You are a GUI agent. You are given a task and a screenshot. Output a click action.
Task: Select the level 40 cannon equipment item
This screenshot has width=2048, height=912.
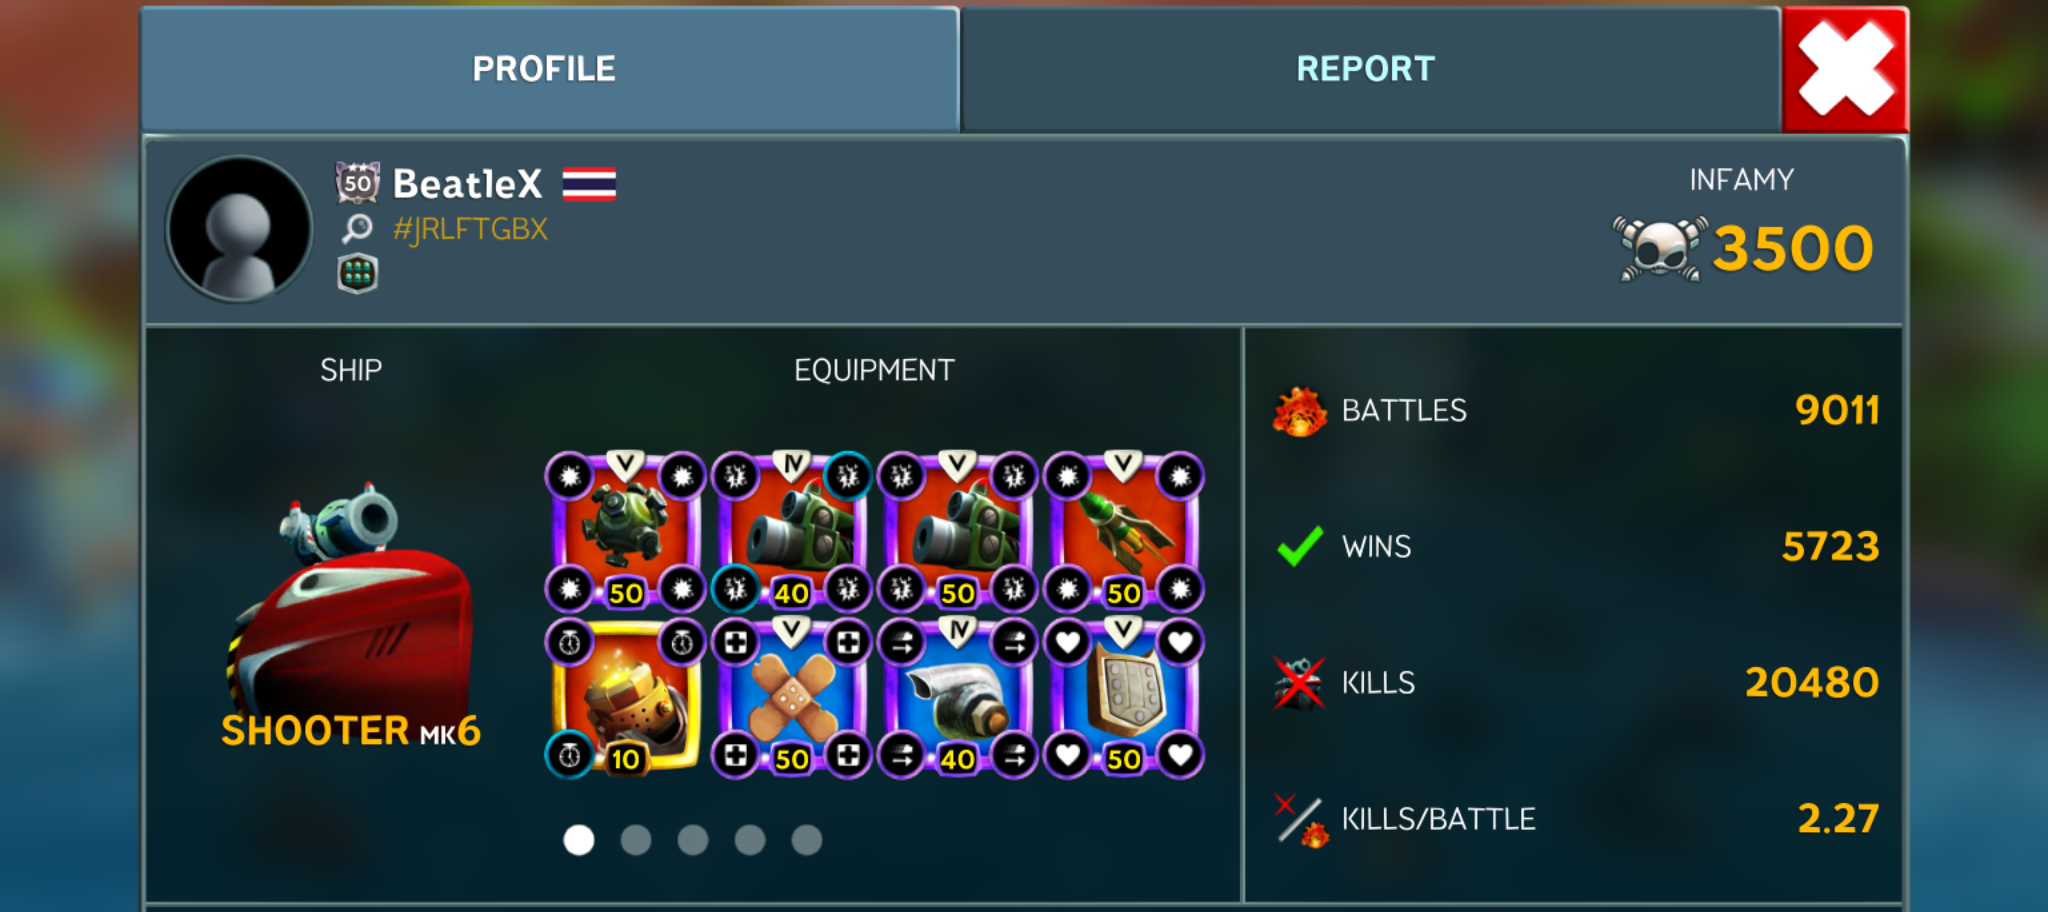(791, 530)
